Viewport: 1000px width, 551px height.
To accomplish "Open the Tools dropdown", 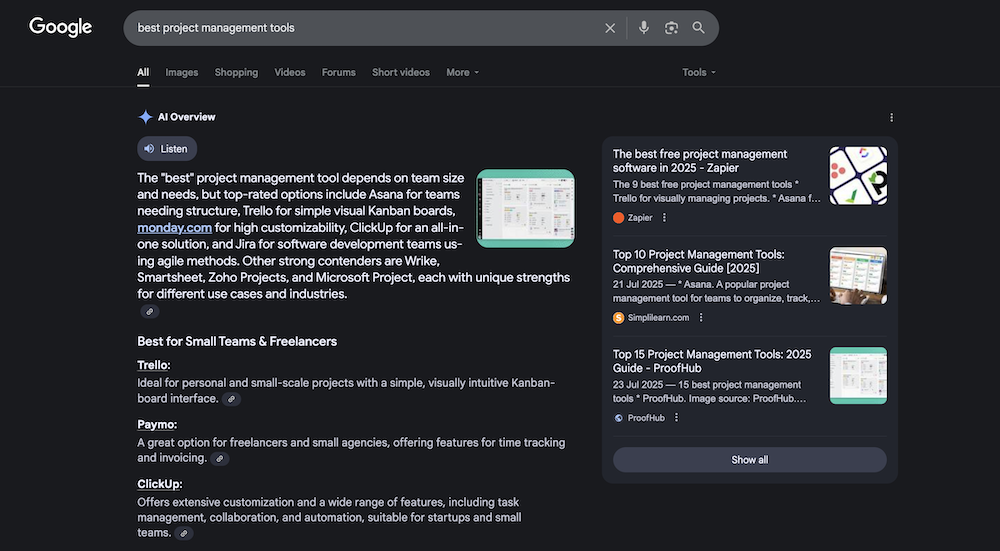I will coord(699,72).
